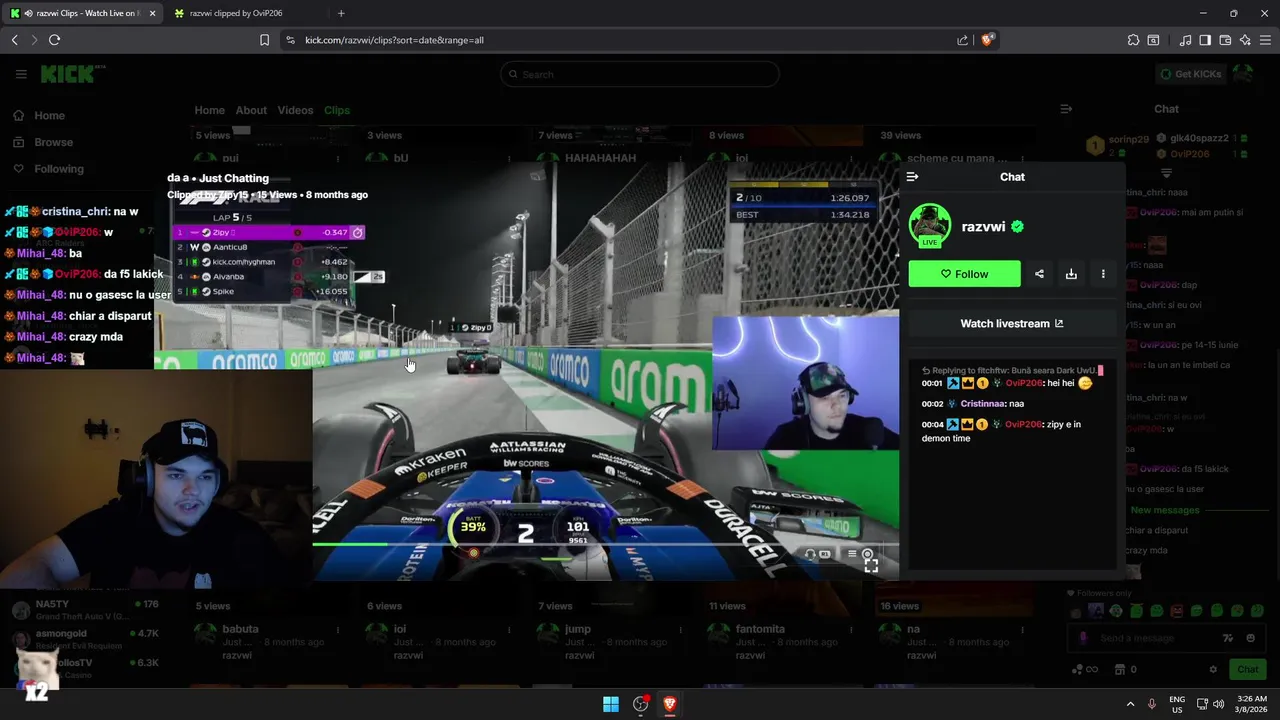Click the Get KICKs button
Image resolution: width=1280 pixels, height=720 pixels.
pos(1190,74)
